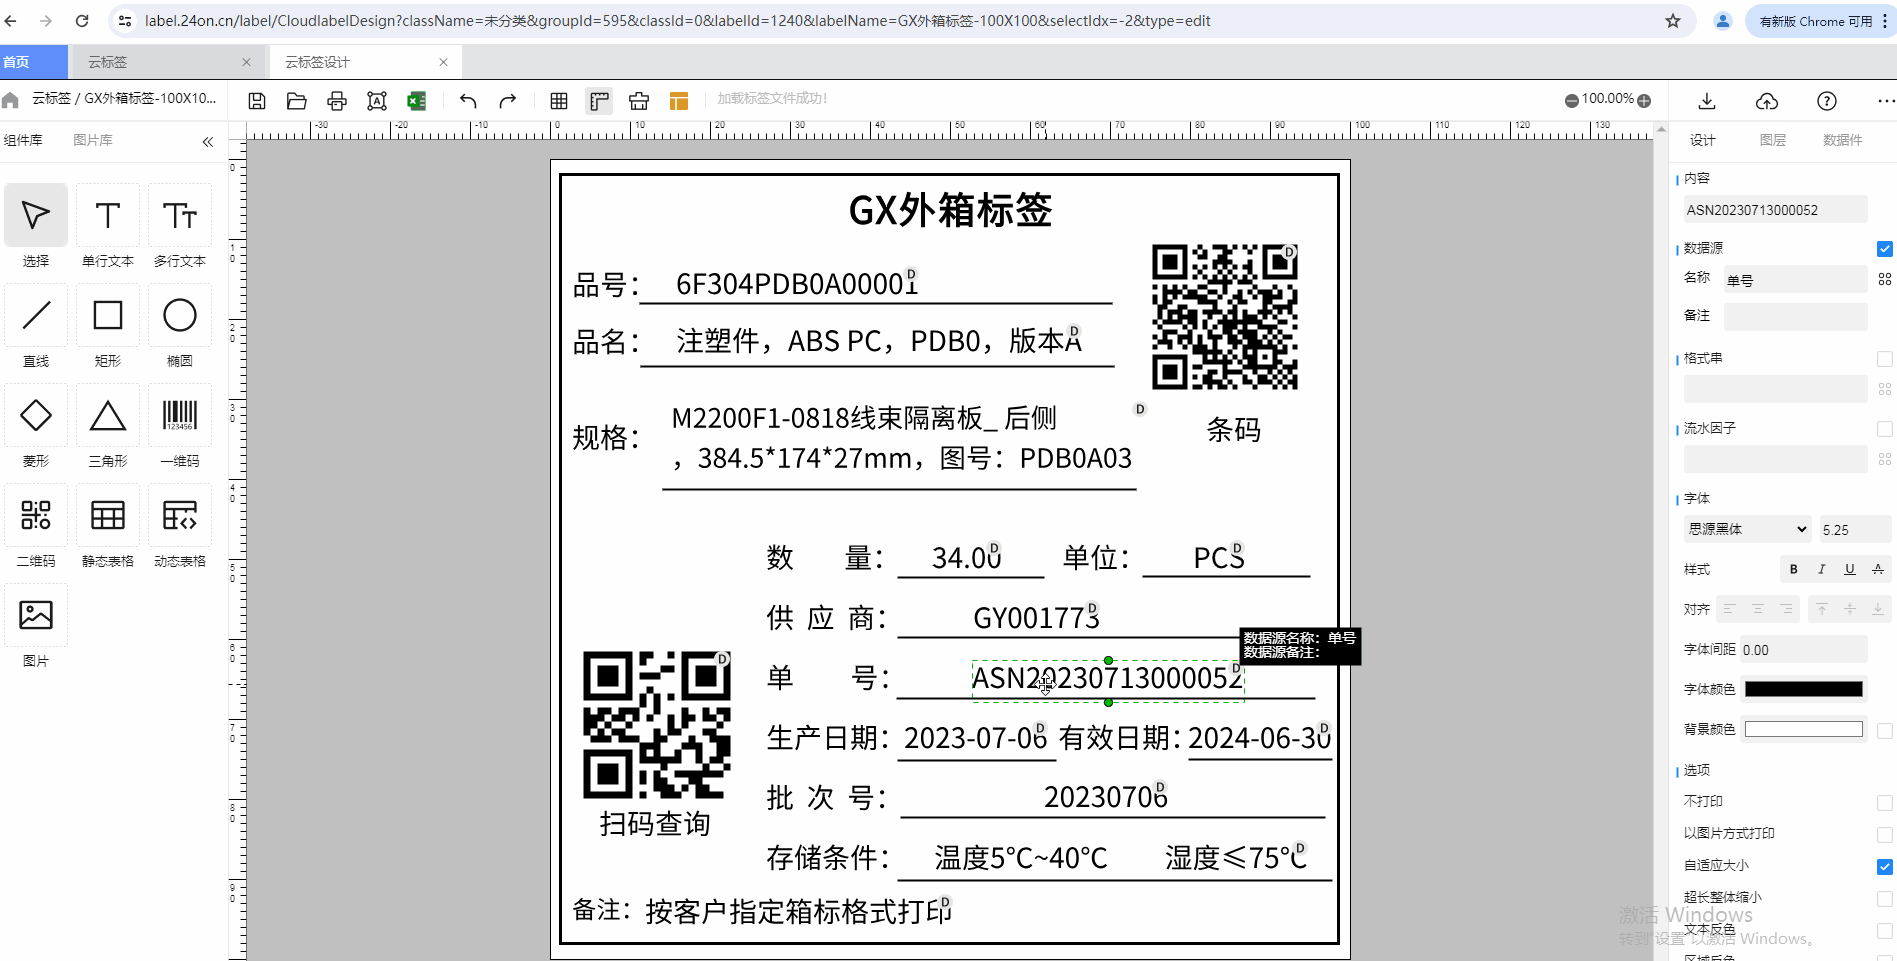Open the three-dots more menu
Screen dimensions: 1897x961
[x=1886, y=101]
